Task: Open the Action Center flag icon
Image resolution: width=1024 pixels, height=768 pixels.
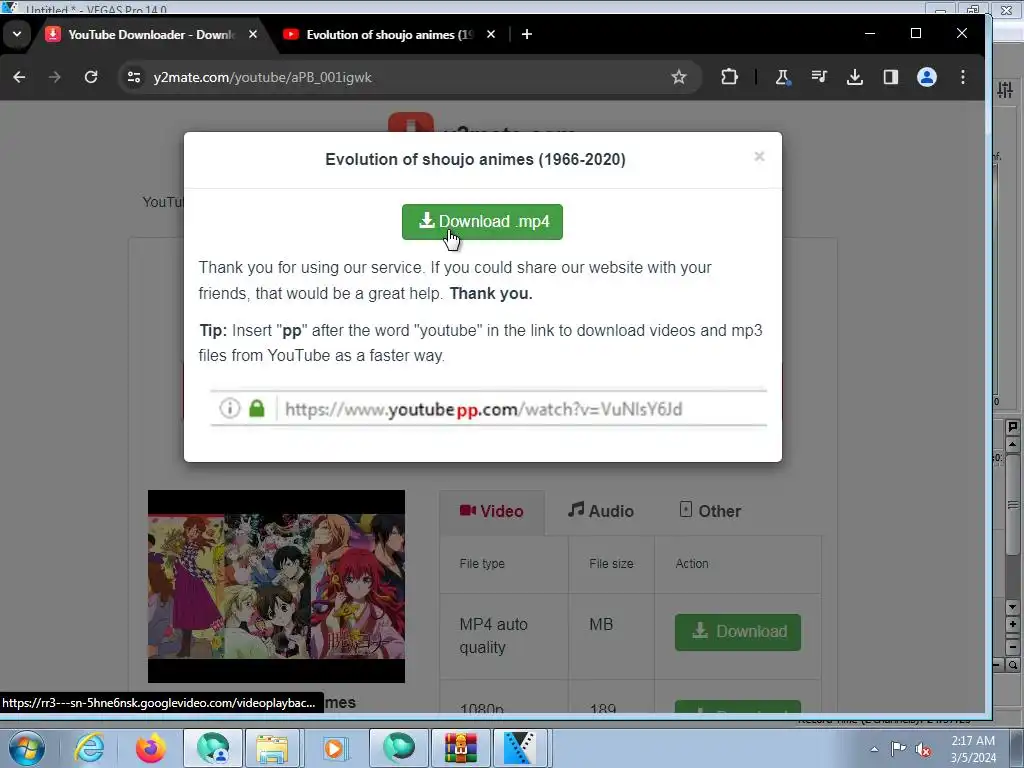Action: [x=898, y=748]
